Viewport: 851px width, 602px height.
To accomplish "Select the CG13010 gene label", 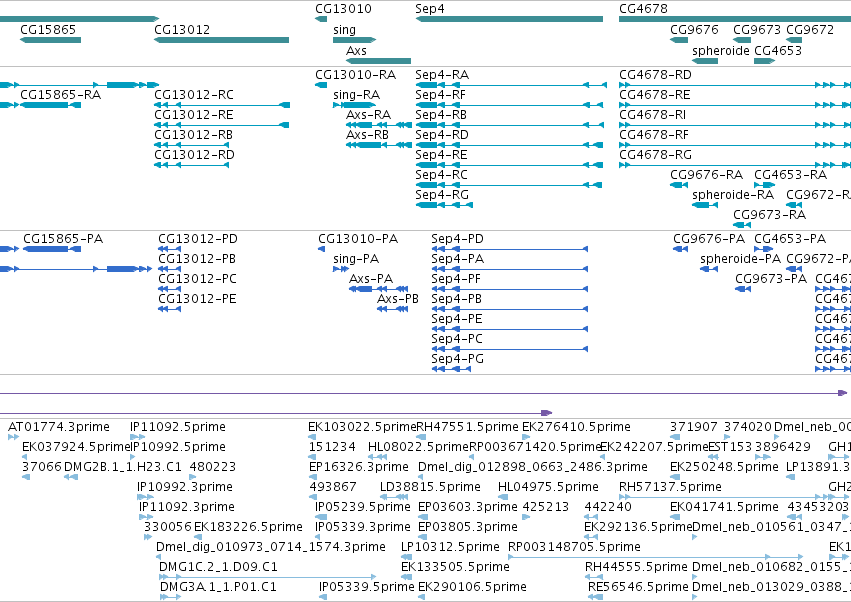I will tap(343, 9).
